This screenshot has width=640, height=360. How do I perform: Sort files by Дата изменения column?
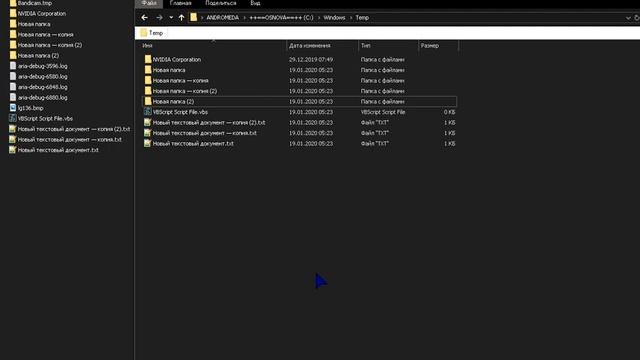[x=309, y=46]
